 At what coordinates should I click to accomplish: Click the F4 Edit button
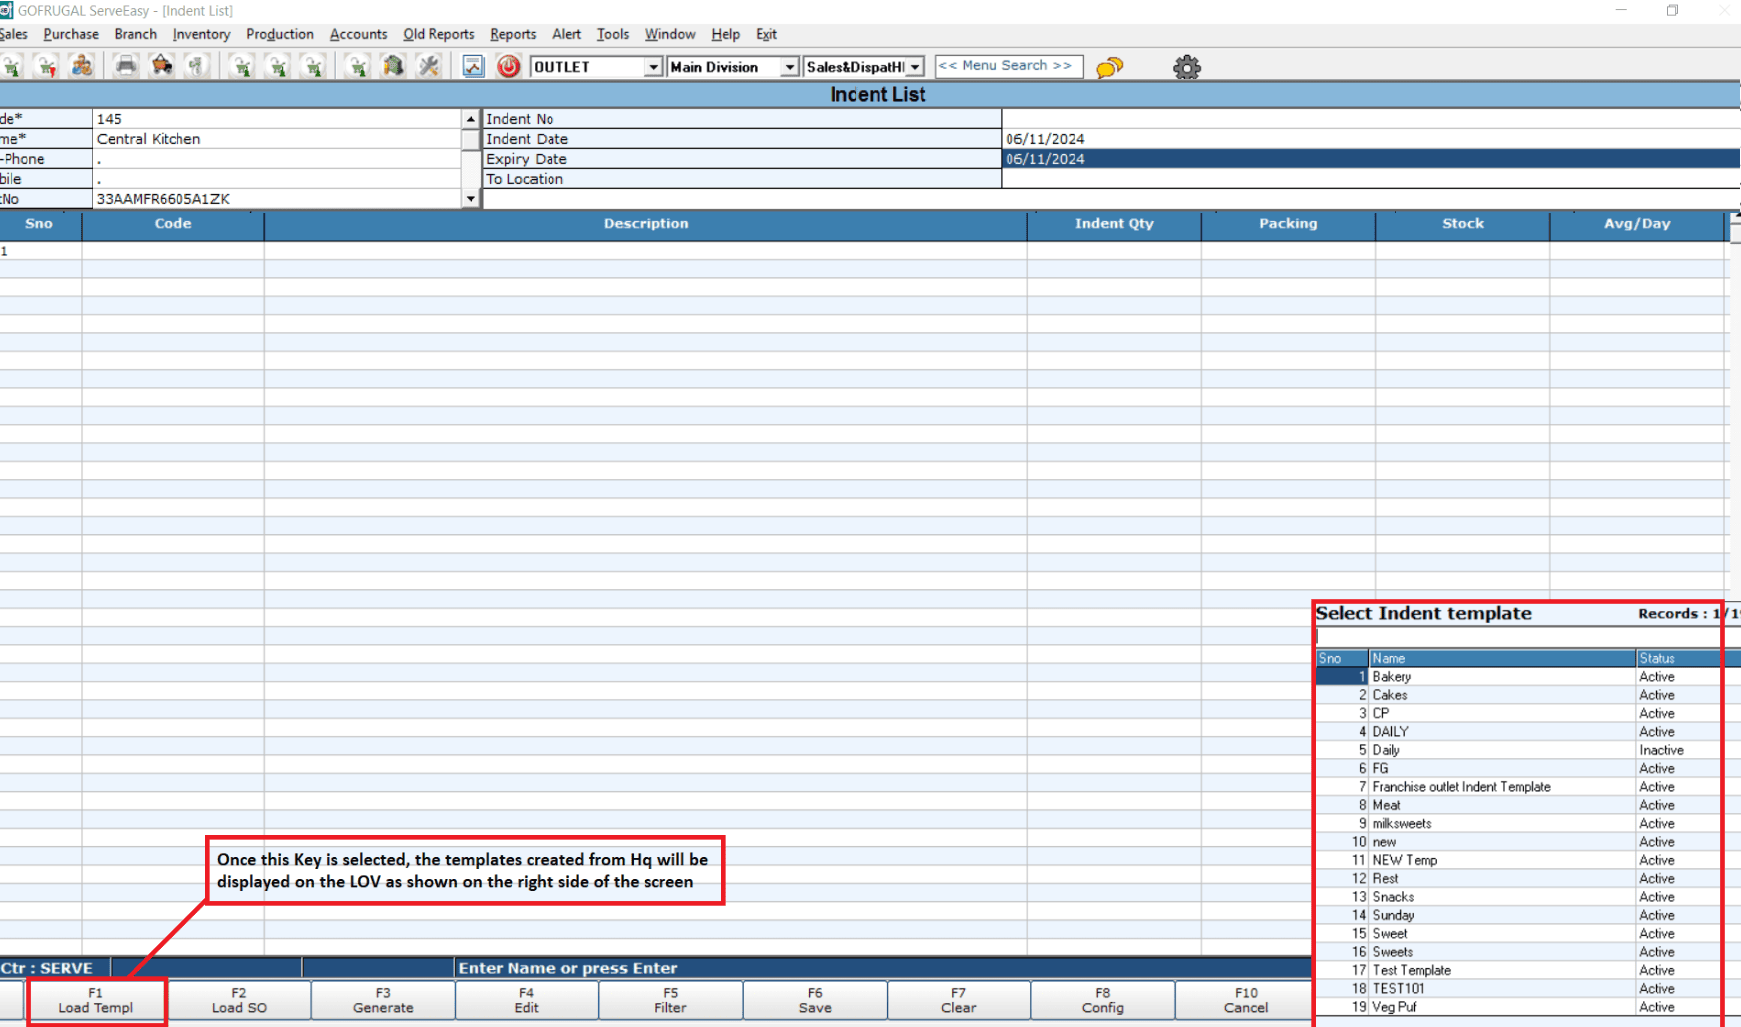(x=527, y=1000)
